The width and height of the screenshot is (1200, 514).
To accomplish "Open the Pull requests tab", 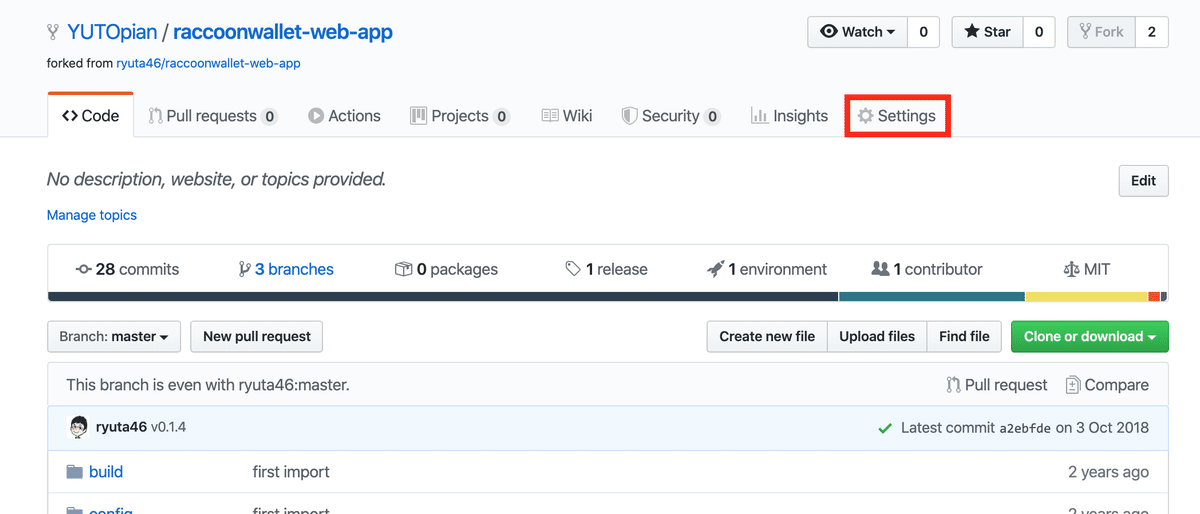I will [212, 116].
